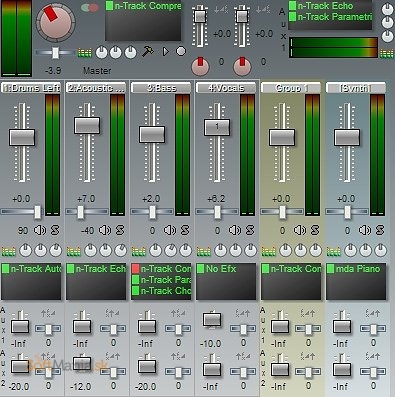
Task: Click the Acoustic pan slider at -40
Action: pos(81,212)
